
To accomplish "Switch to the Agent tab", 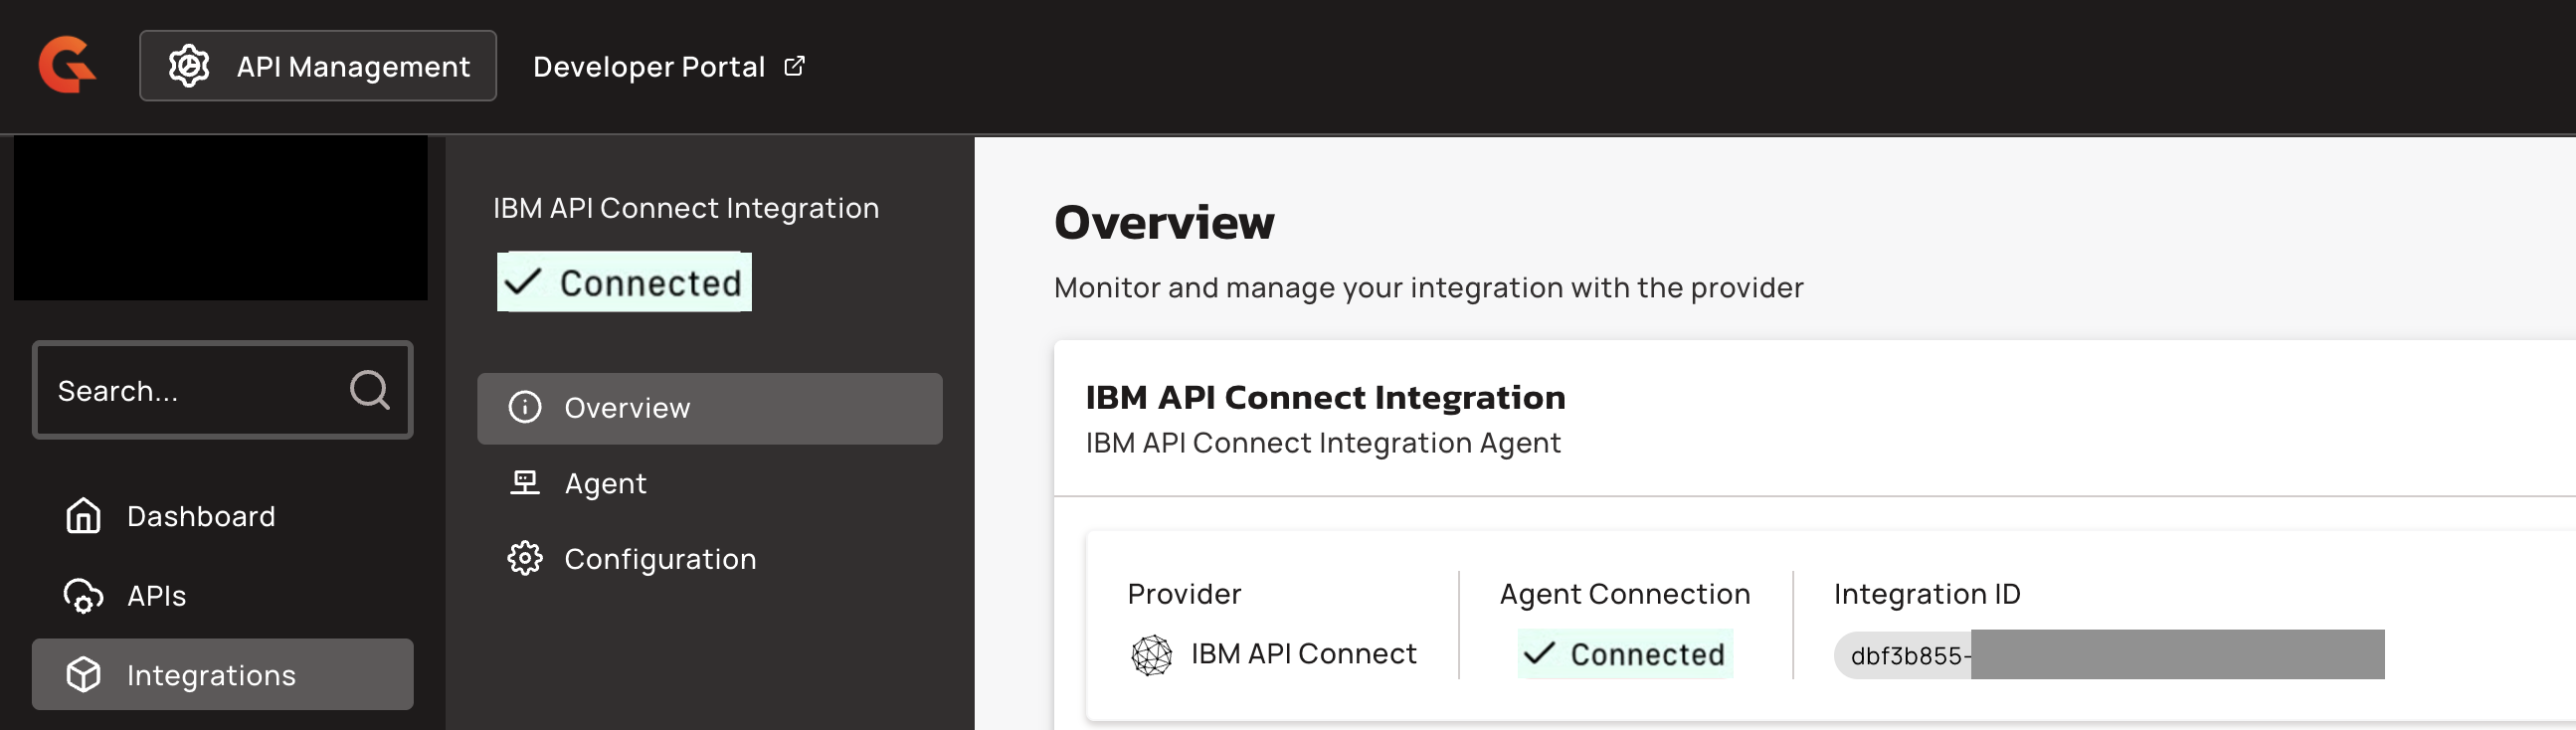I will pos(605,483).
